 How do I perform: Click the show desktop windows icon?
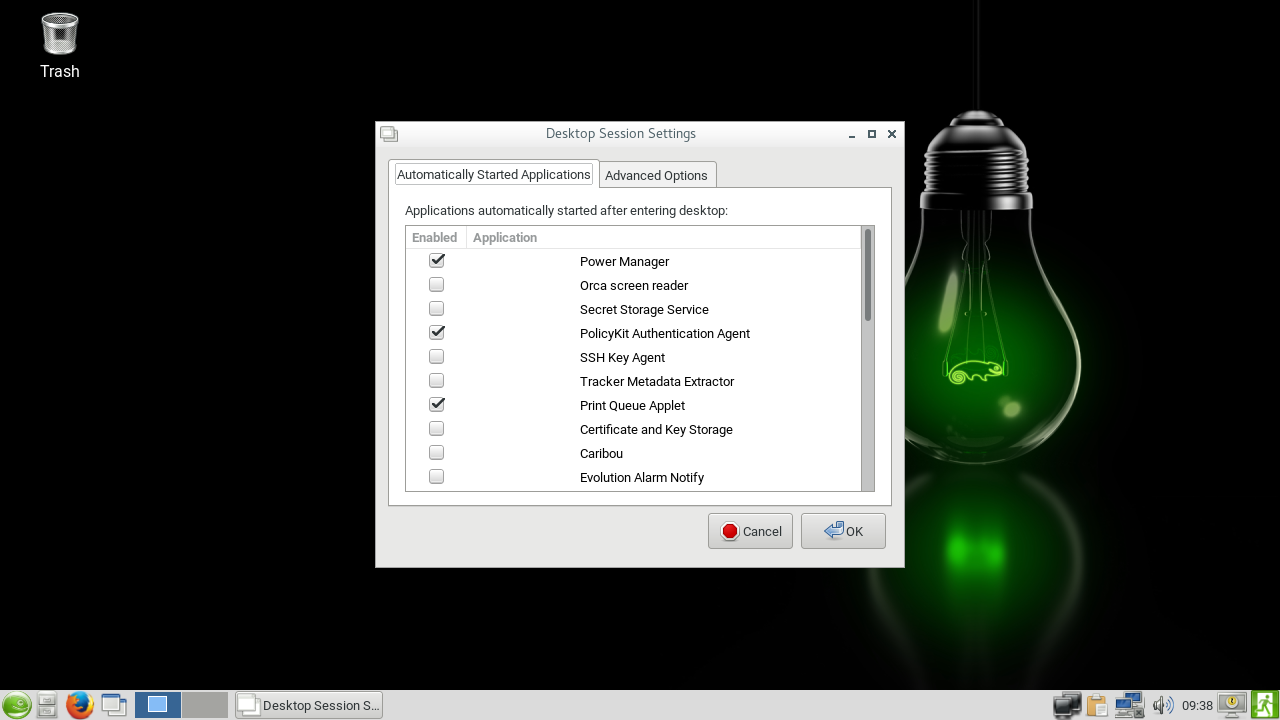pyautogui.click(x=114, y=705)
